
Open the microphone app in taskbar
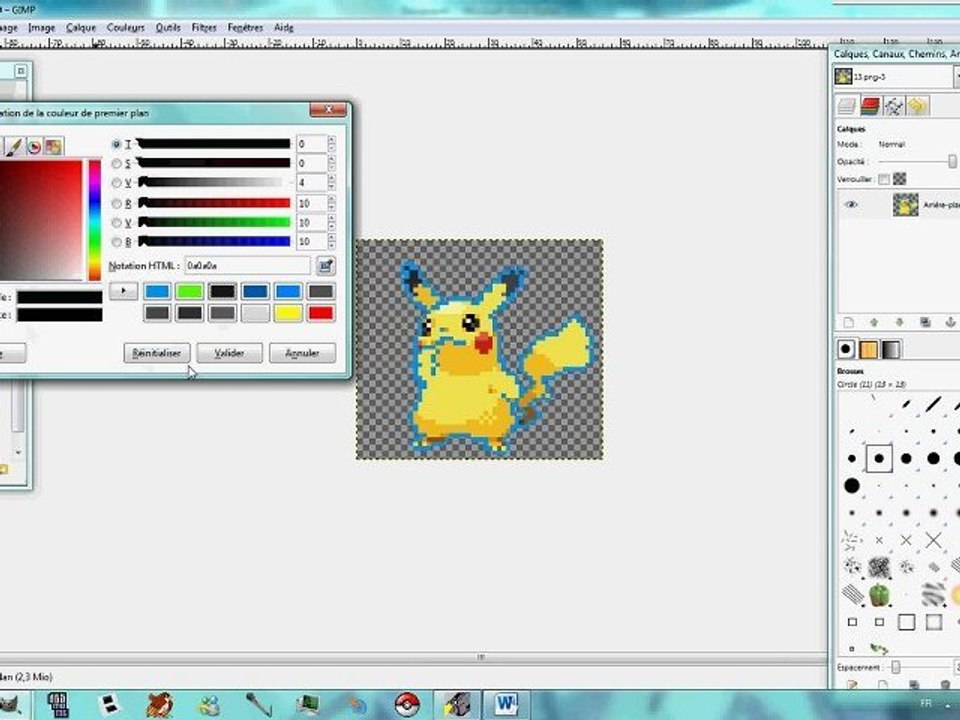coord(258,704)
